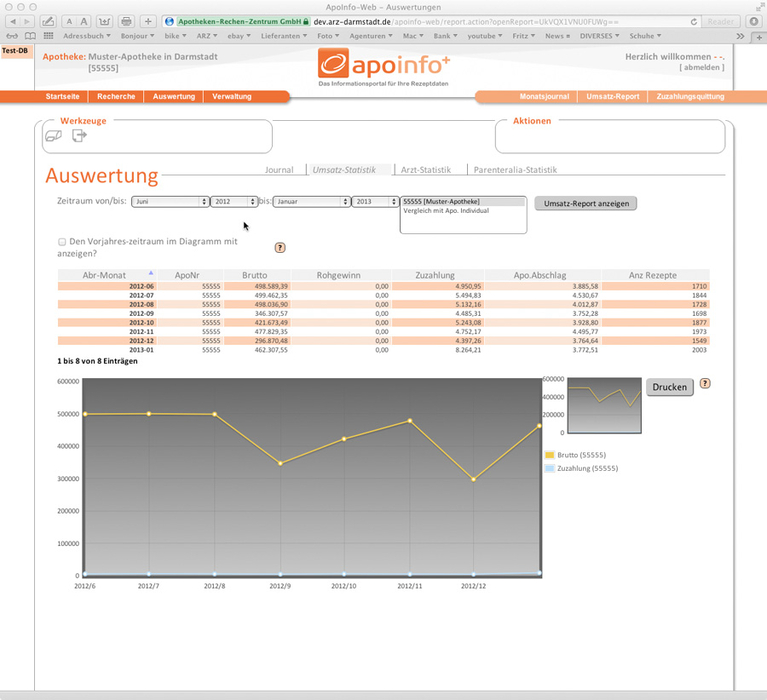The width and height of the screenshot is (767, 700).
Task: Click the first Werkzeuge tool icon
Action: [x=53, y=136]
